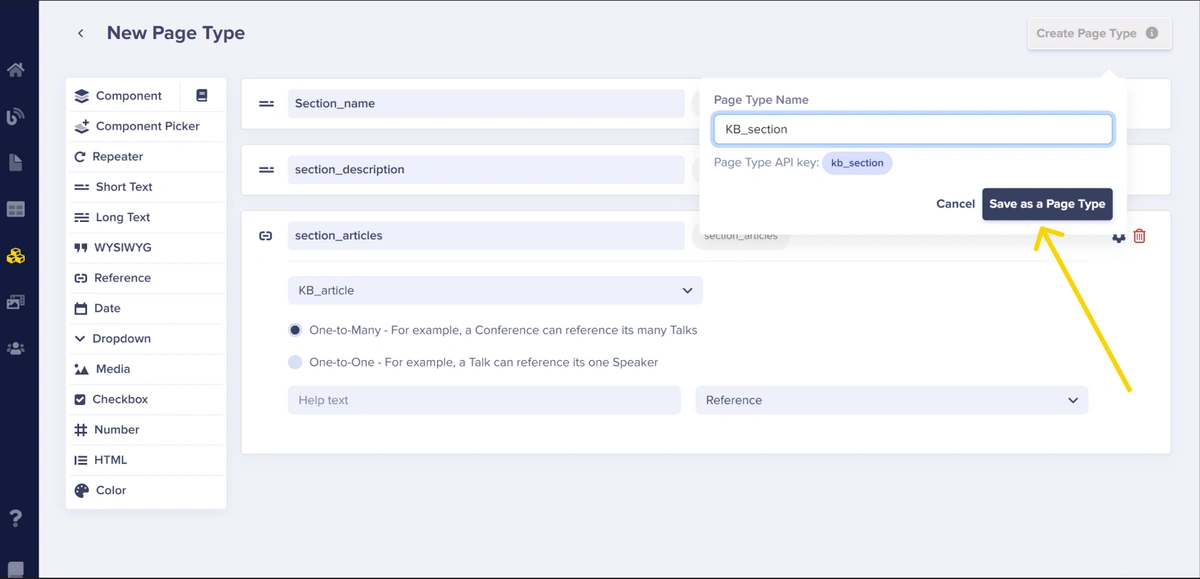Expand the KB_article dropdown
This screenshot has height=579, width=1200.
pyautogui.click(x=495, y=290)
